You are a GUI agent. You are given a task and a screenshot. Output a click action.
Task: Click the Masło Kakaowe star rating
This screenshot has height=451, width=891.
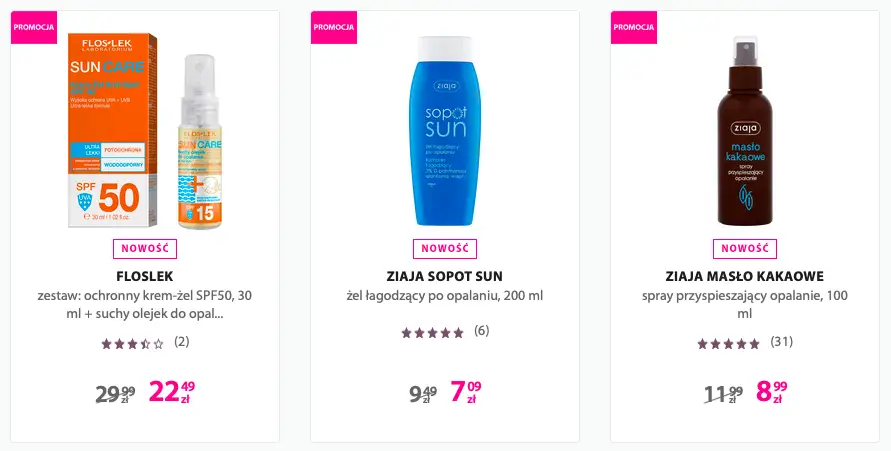[728, 343]
